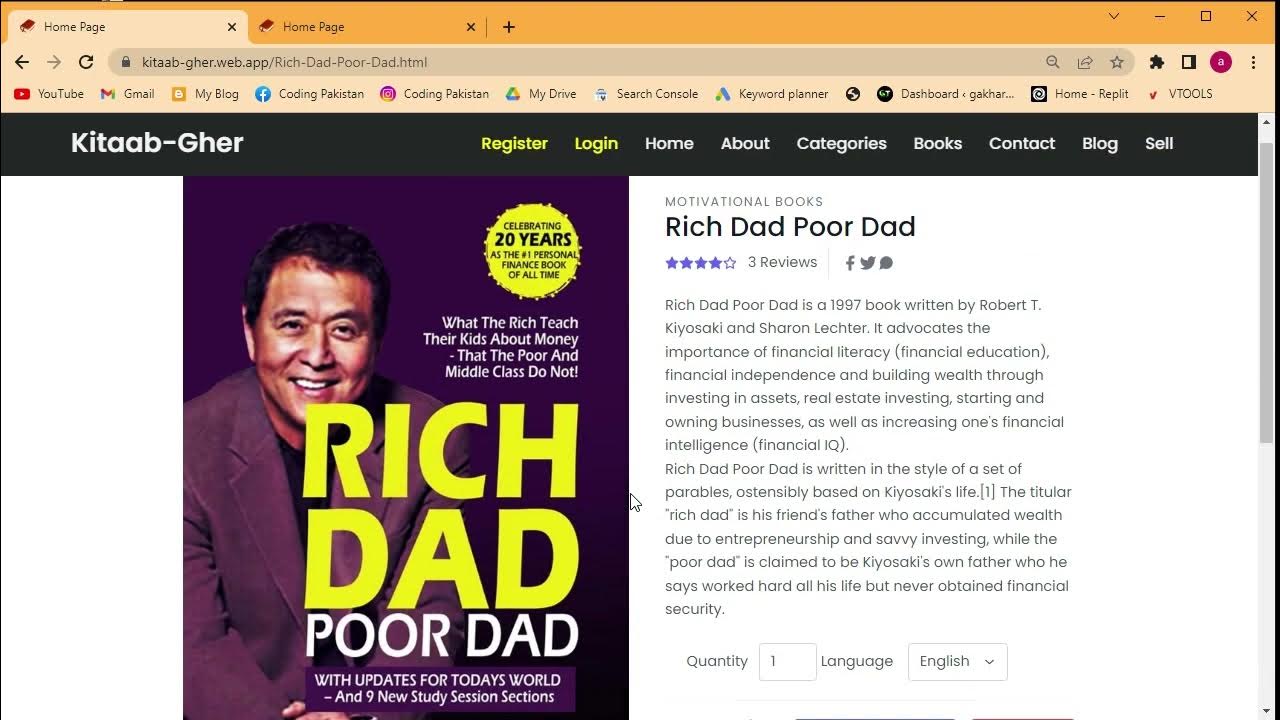Open the My Blog bookmark
Screen dimensions: 1280x720
205,94
